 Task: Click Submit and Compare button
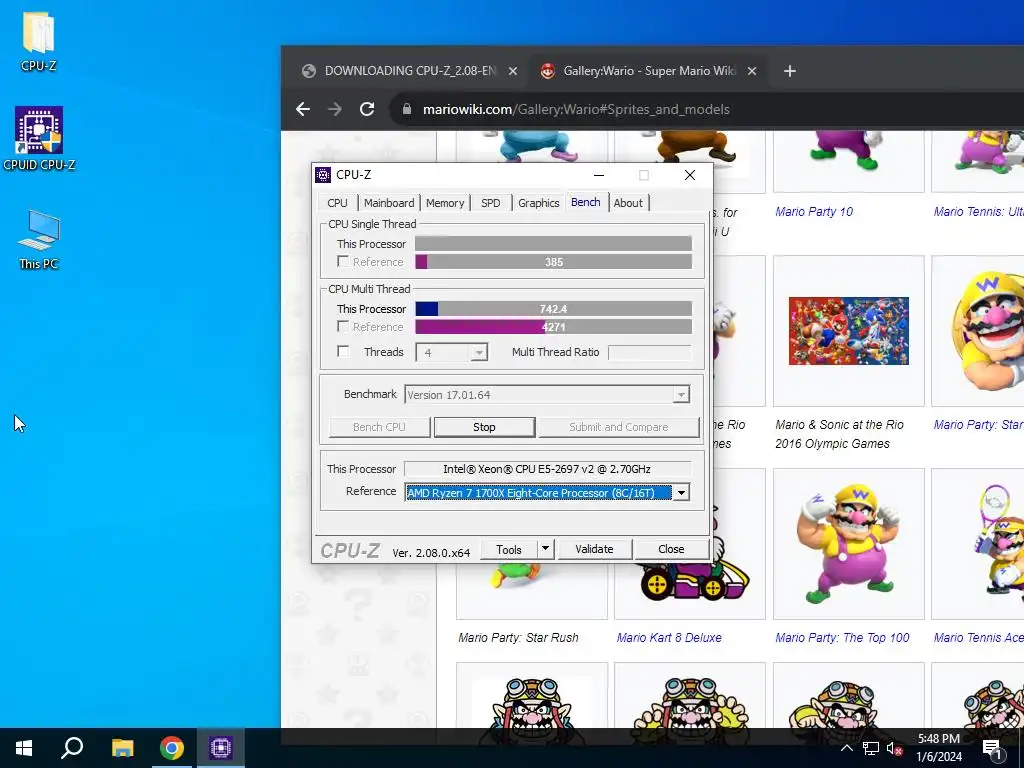pyautogui.click(x=618, y=427)
